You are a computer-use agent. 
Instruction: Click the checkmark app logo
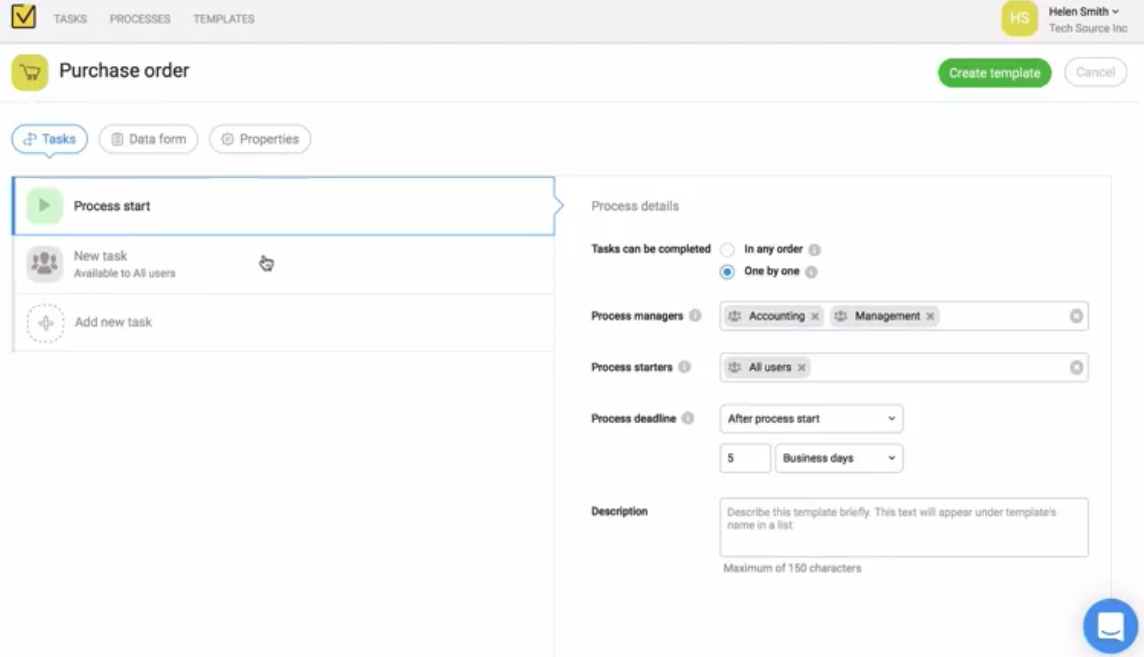[x=23, y=18]
